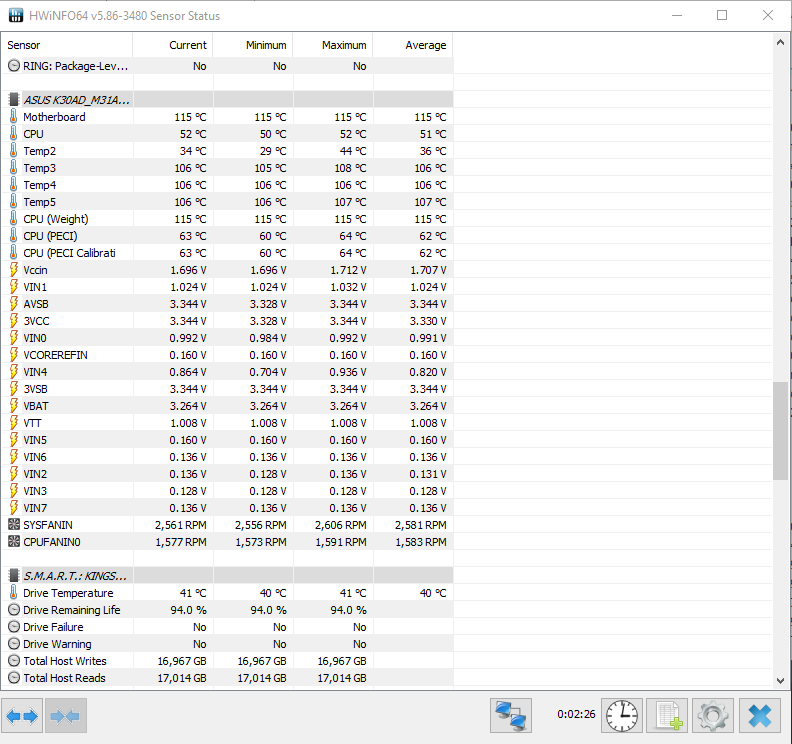Click the scrollbar up arrow
Screen dimensions: 792x744
coord(780,43)
